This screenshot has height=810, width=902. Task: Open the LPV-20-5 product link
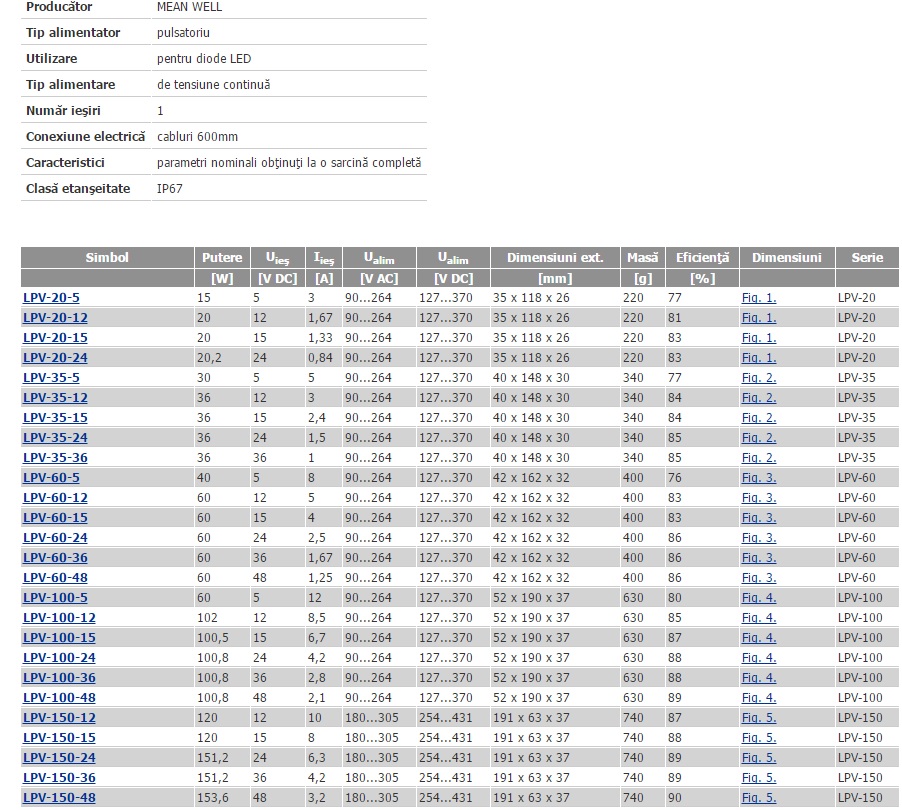coord(51,298)
